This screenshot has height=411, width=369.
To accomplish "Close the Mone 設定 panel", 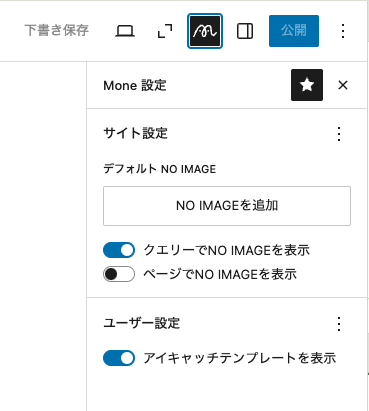I will (343, 85).
